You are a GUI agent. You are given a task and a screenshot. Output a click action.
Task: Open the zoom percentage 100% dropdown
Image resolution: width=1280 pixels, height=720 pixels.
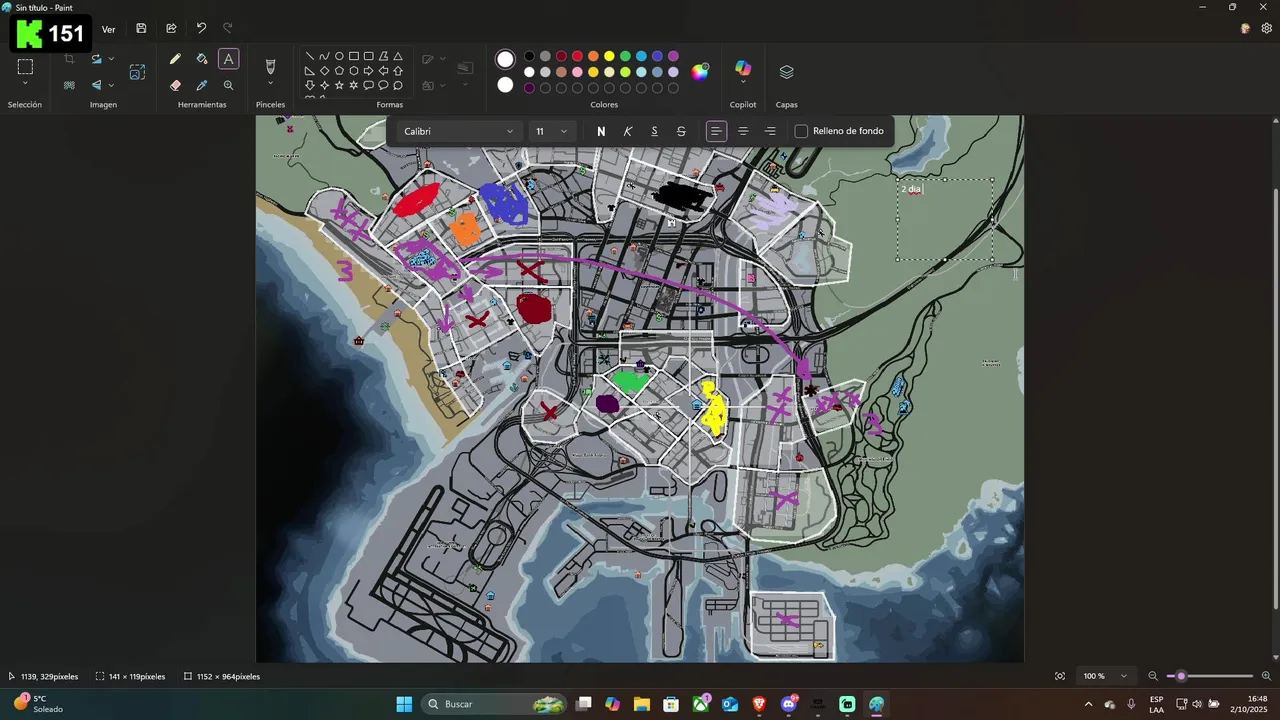point(1106,676)
